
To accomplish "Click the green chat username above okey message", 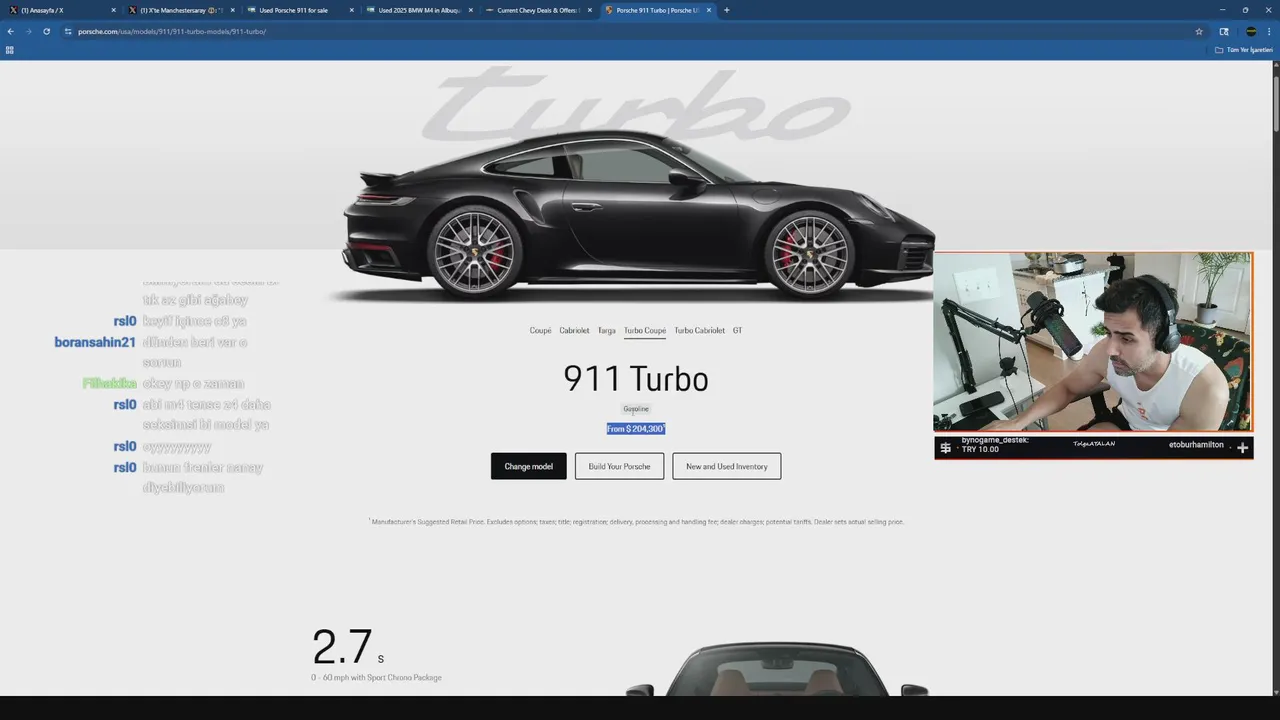I will [110, 383].
